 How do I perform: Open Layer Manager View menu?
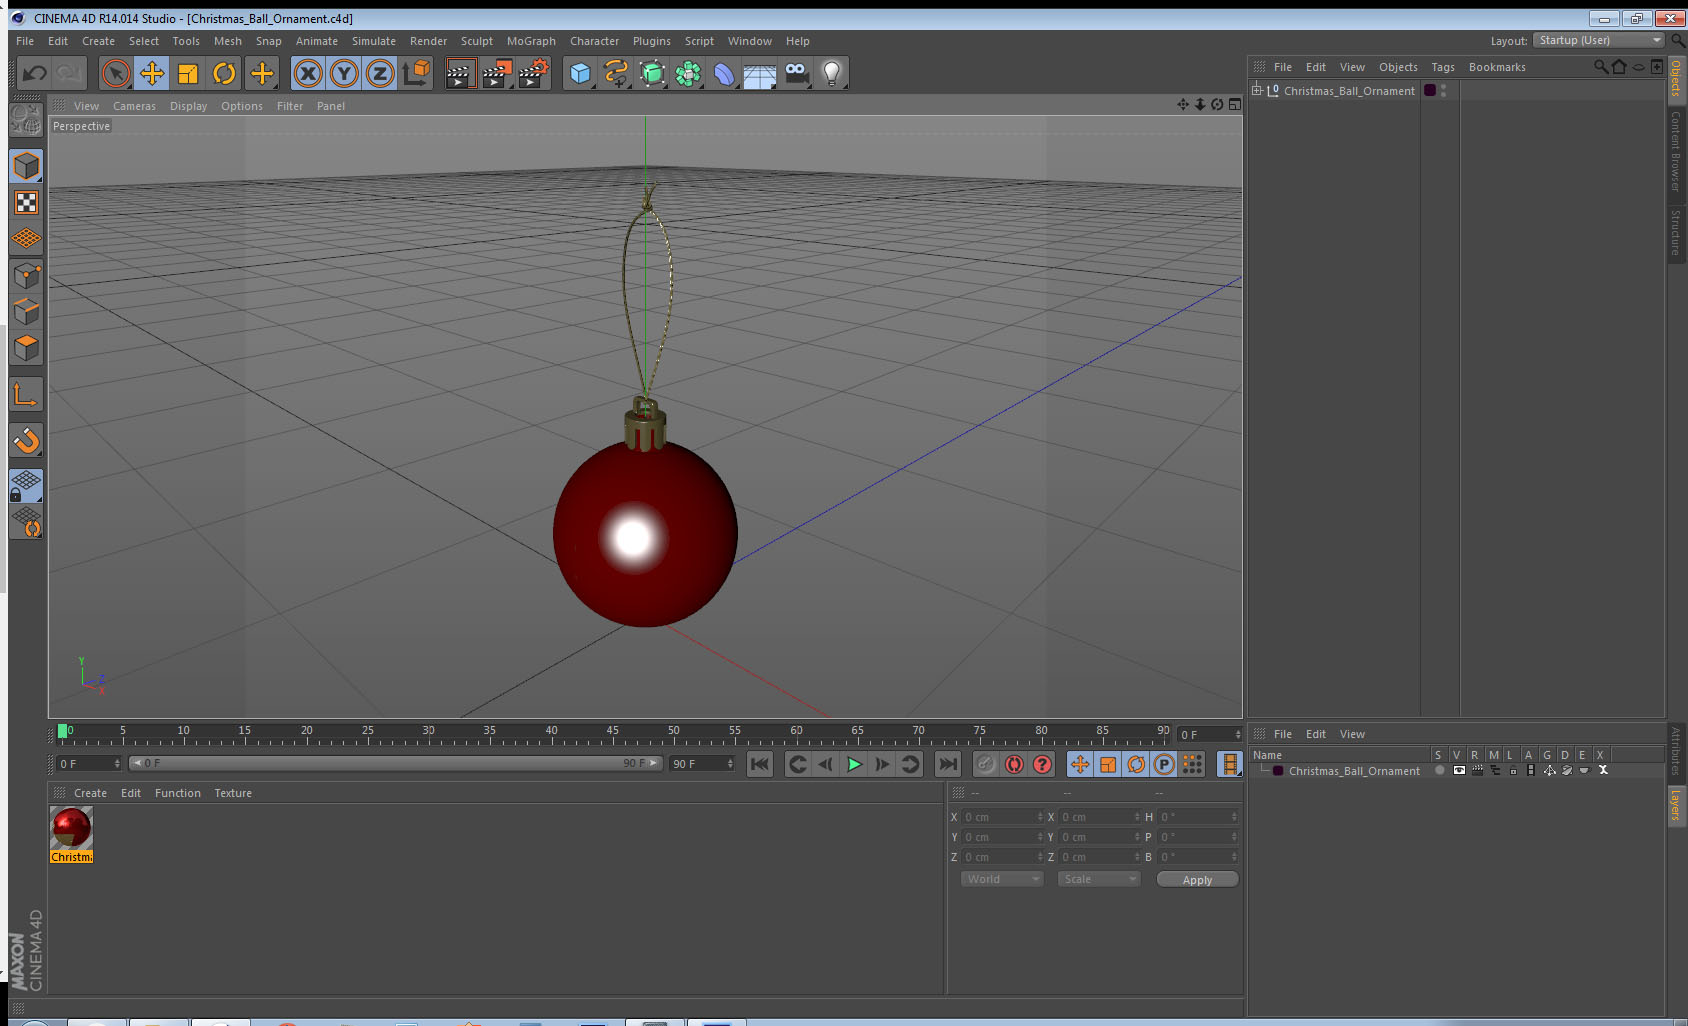click(x=1352, y=734)
